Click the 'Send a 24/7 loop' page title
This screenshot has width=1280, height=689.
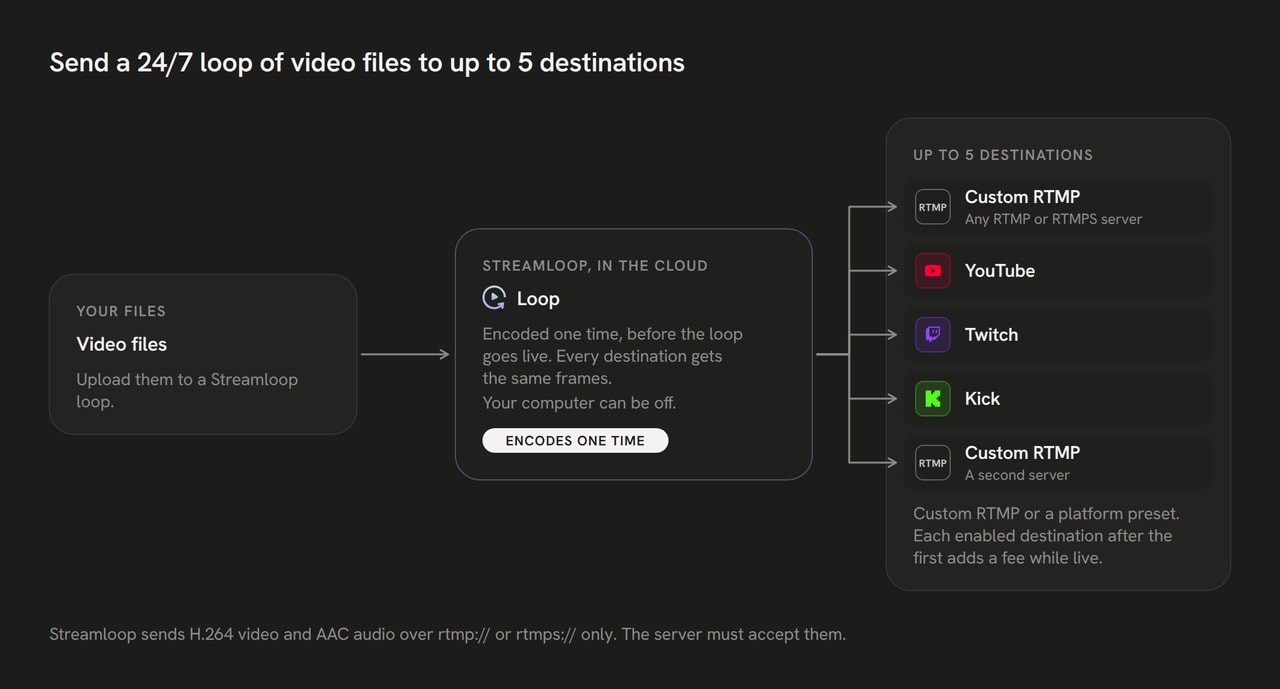coord(367,62)
